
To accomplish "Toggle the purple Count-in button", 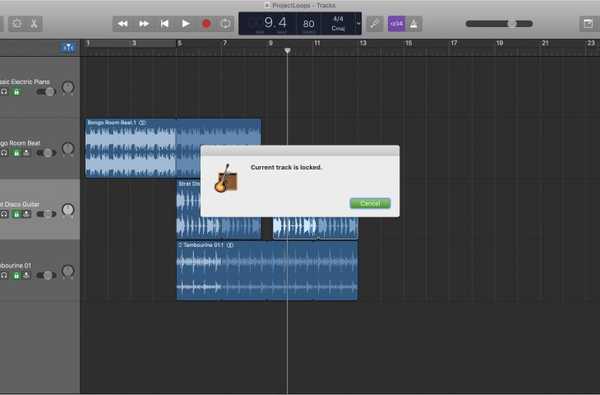I will pyautogui.click(x=396, y=24).
